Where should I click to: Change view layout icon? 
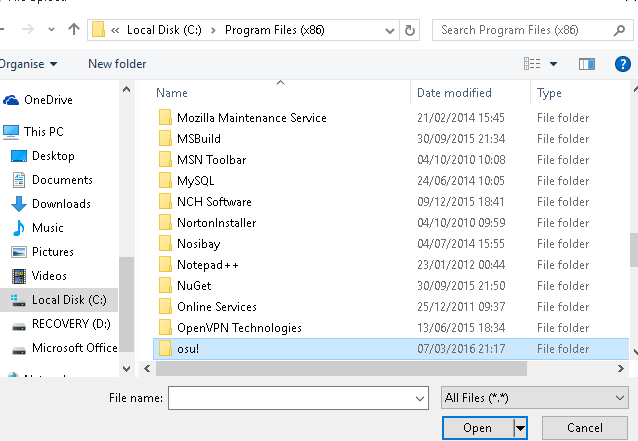532,64
